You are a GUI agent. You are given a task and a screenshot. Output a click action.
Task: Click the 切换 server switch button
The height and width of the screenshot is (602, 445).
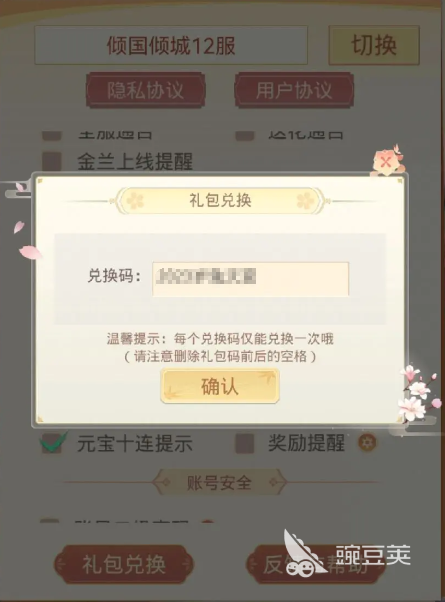pyautogui.click(x=374, y=45)
